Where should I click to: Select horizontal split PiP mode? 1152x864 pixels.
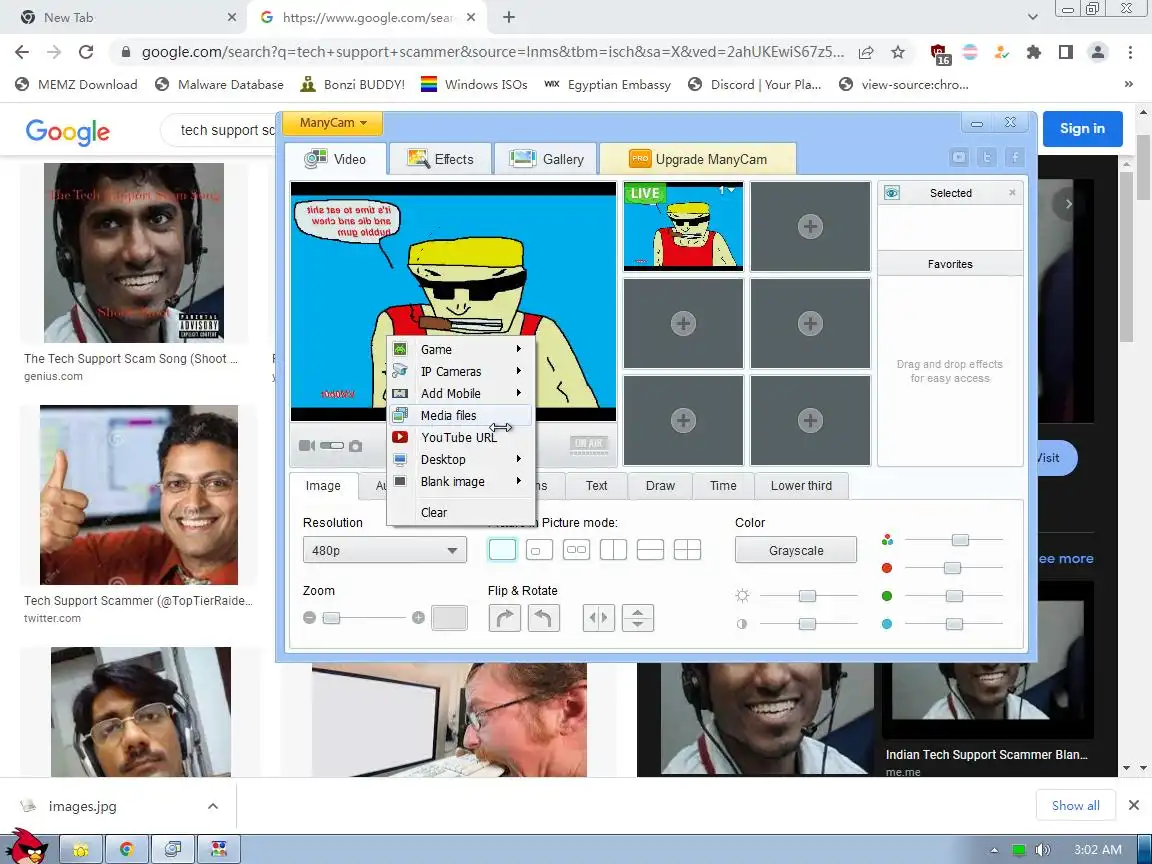650,550
